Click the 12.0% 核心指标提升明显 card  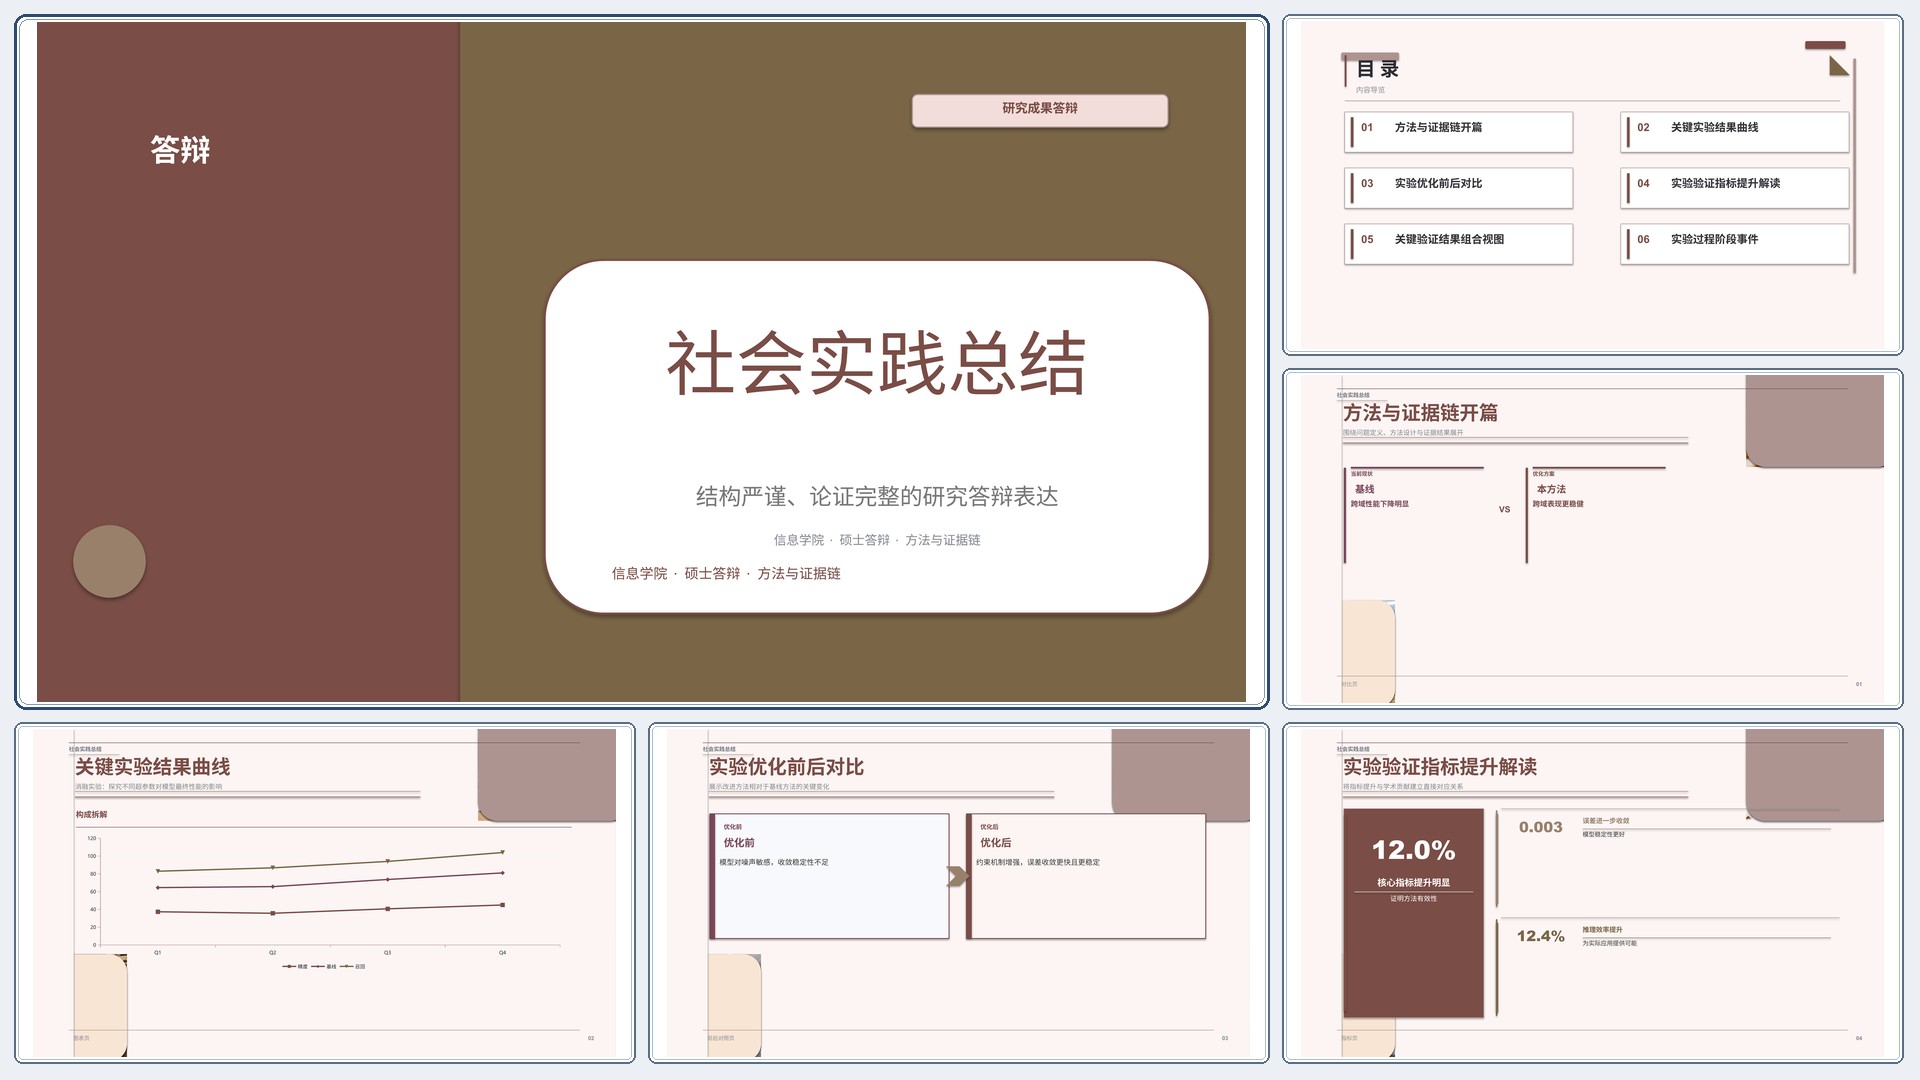coord(1413,913)
